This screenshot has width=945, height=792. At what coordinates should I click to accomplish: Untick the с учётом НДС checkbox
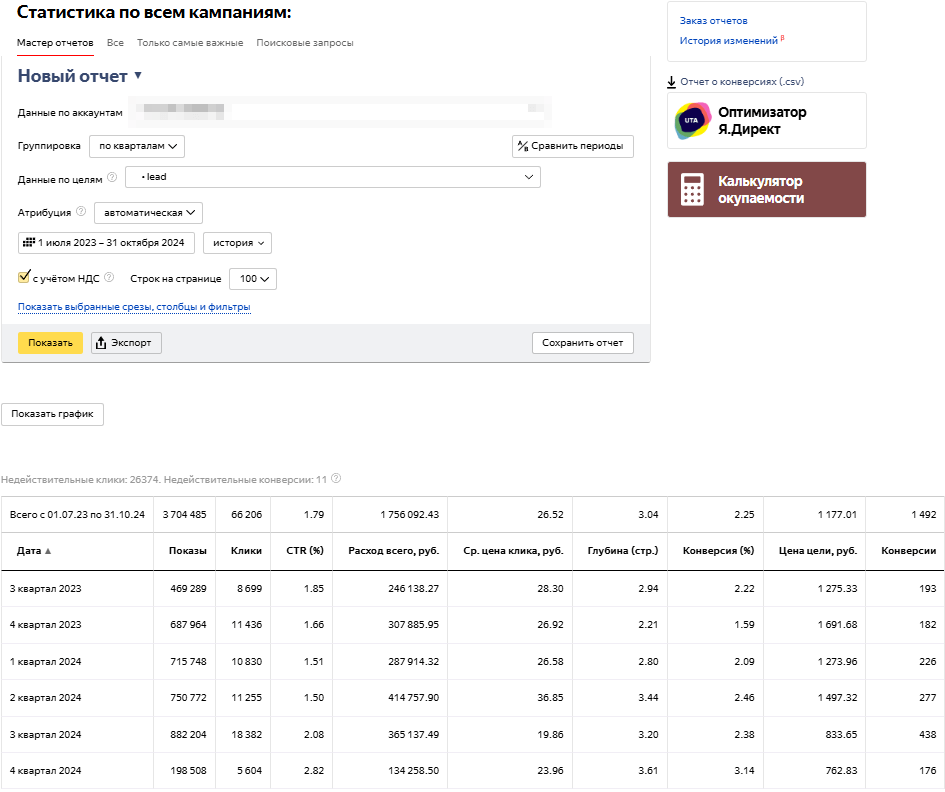[x=24, y=278]
